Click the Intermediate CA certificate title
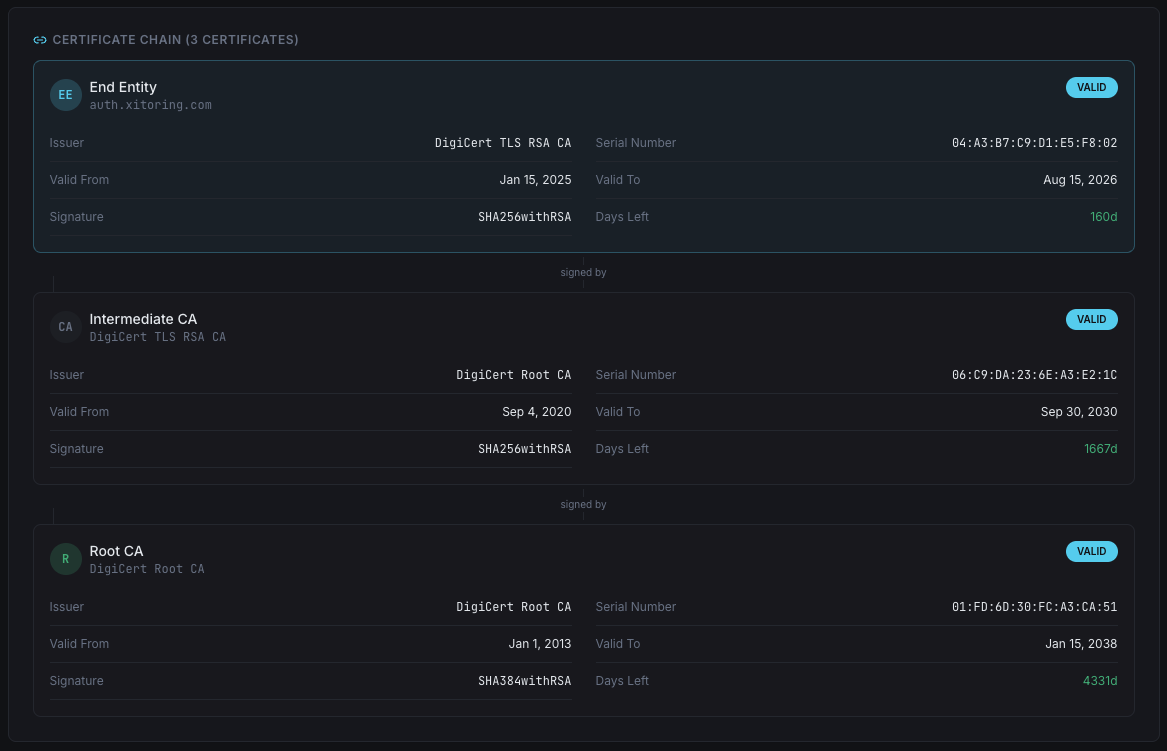The height and width of the screenshot is (751, 1167). point(143,319)
